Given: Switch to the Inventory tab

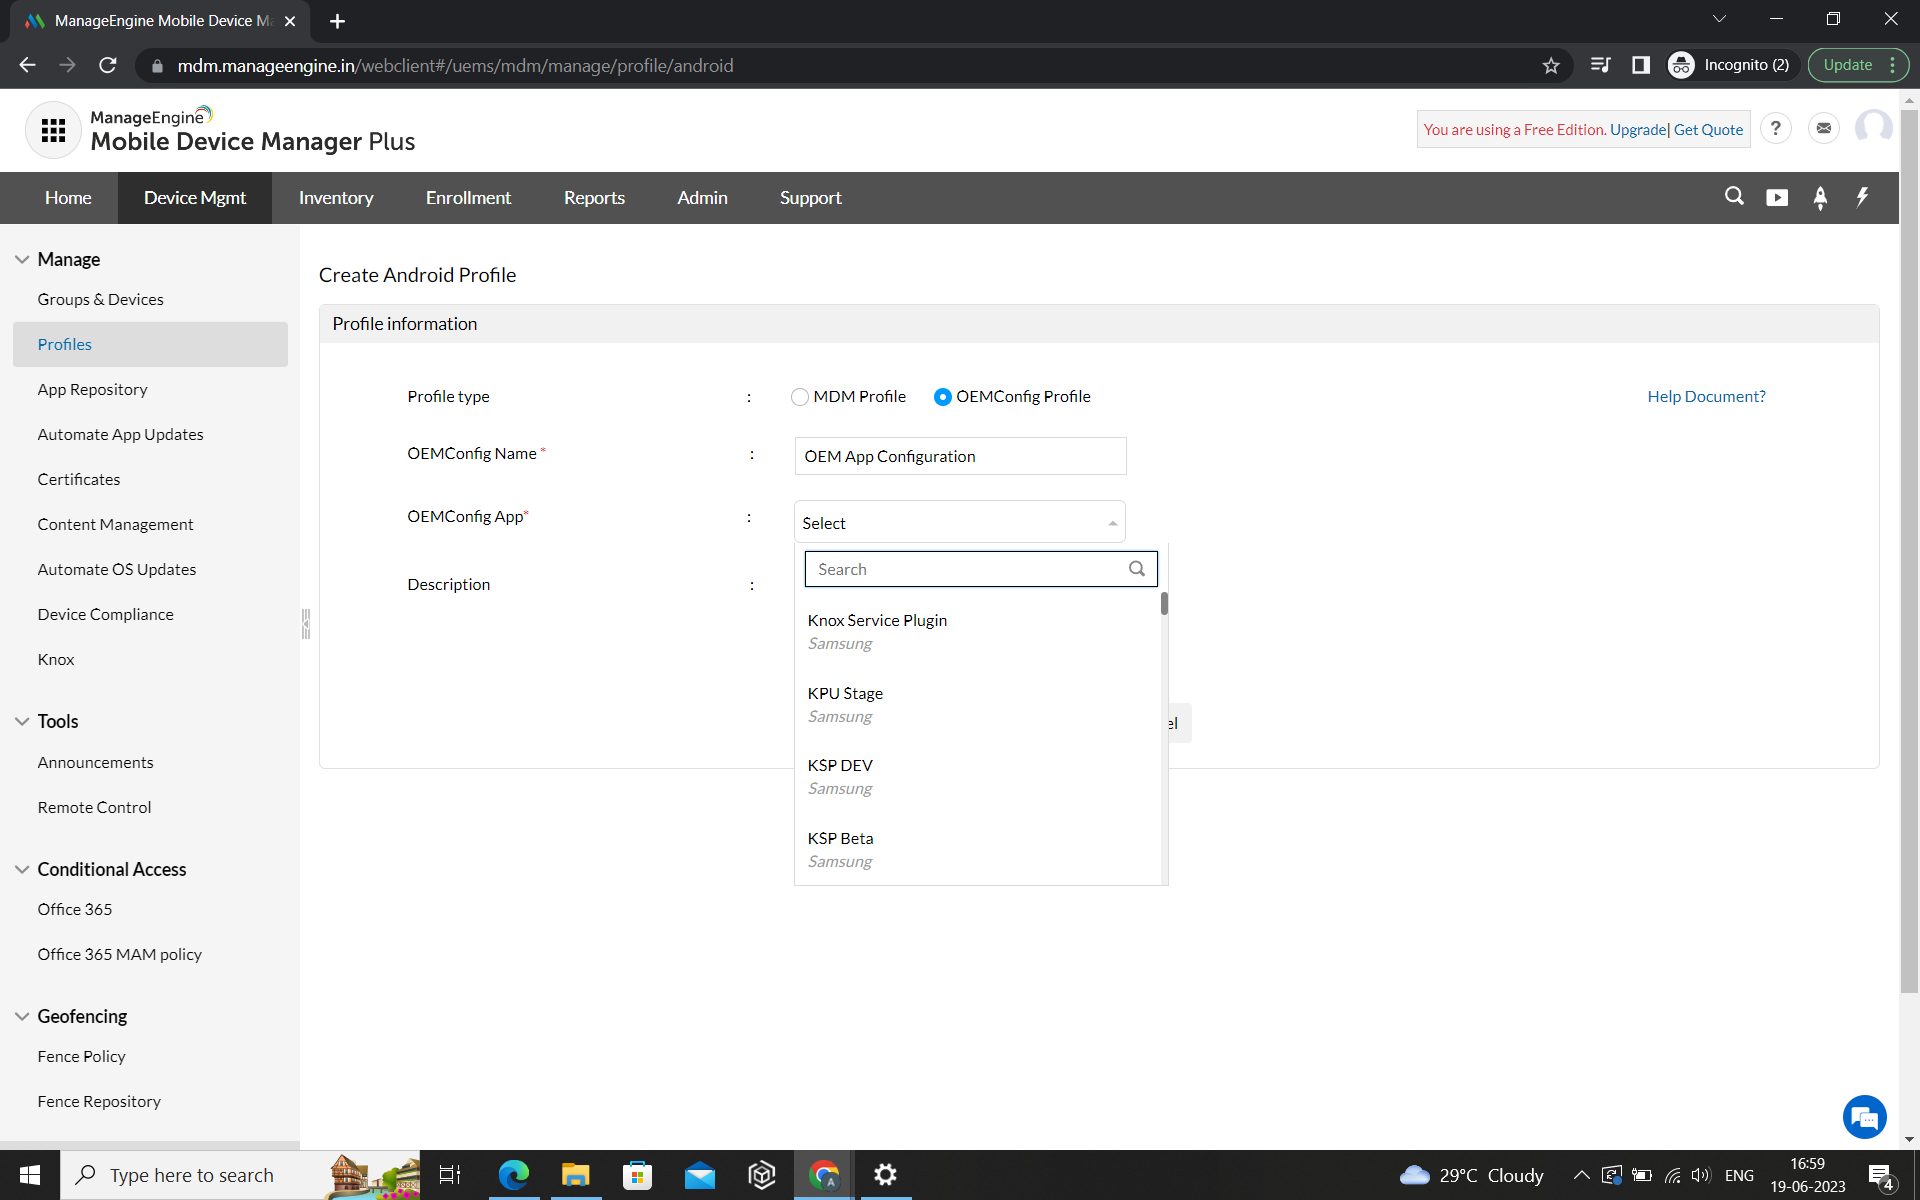Looking at the screenshot, I should click(336, 198).
